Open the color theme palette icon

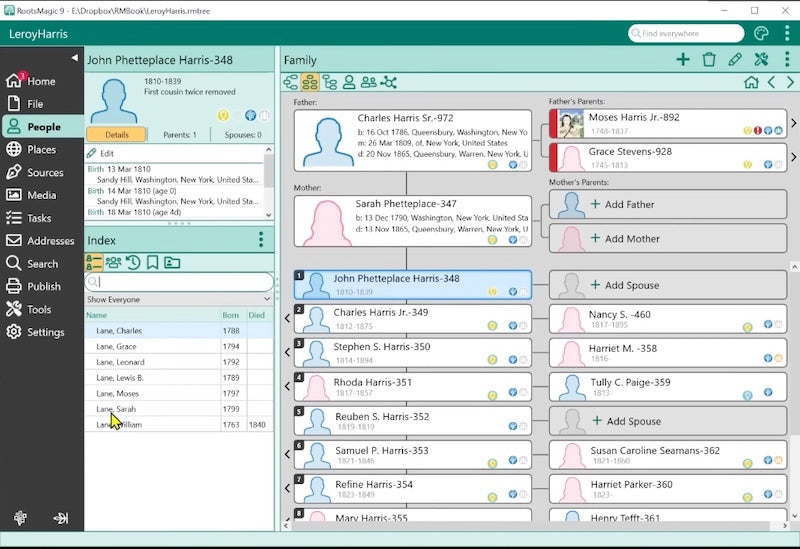761,33
